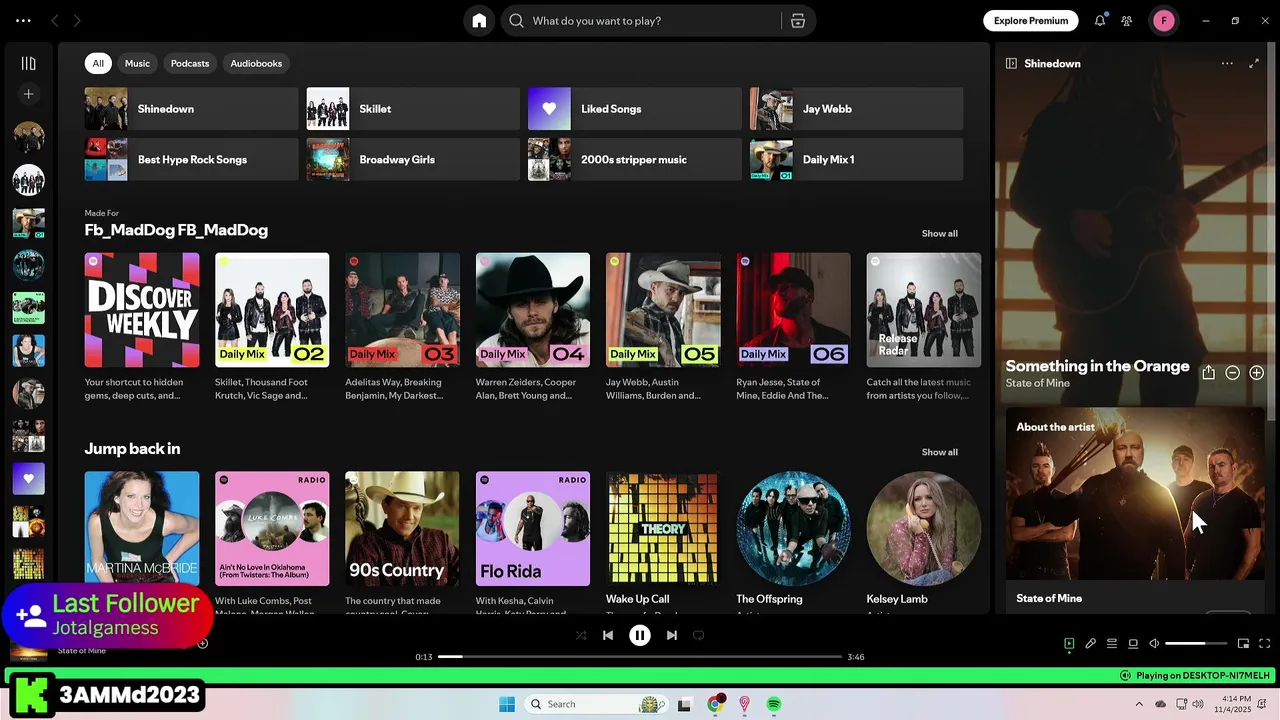Skip to the previous track
Image resolution: width=1280 pixels, height=720 pixels.
click(x=608, y=635)
